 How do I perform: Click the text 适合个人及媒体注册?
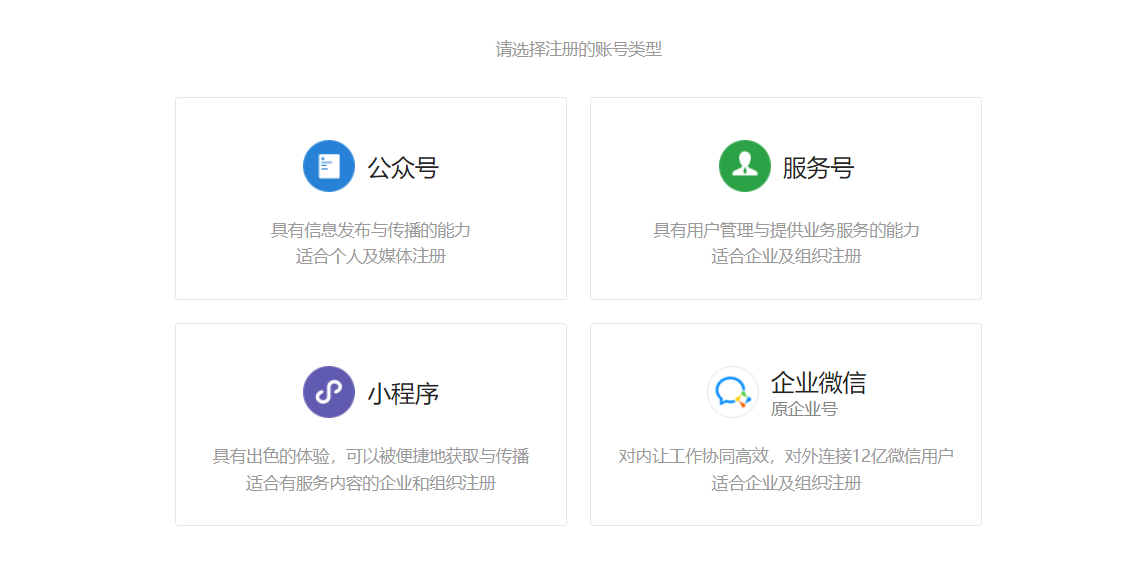371,257
